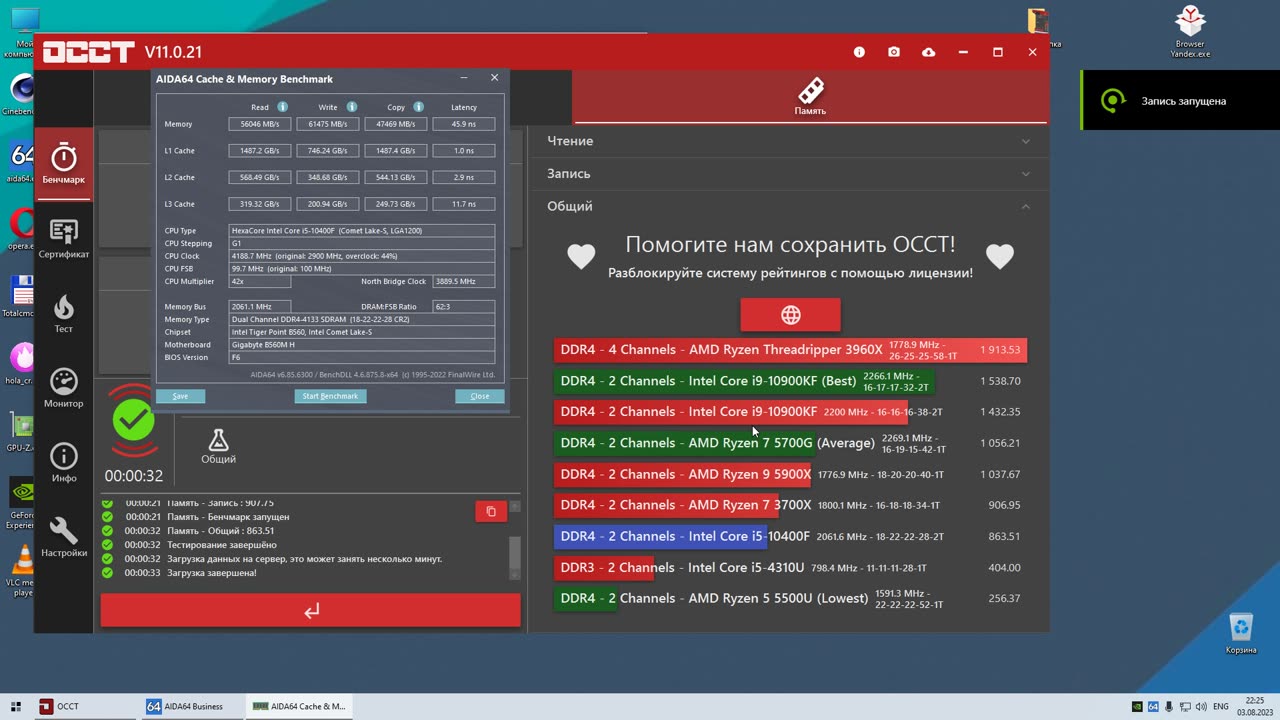This screenshot has width=1280, height=720.
Task: Click Save in AIDA64 benchmark window
Action: [180, 396]
